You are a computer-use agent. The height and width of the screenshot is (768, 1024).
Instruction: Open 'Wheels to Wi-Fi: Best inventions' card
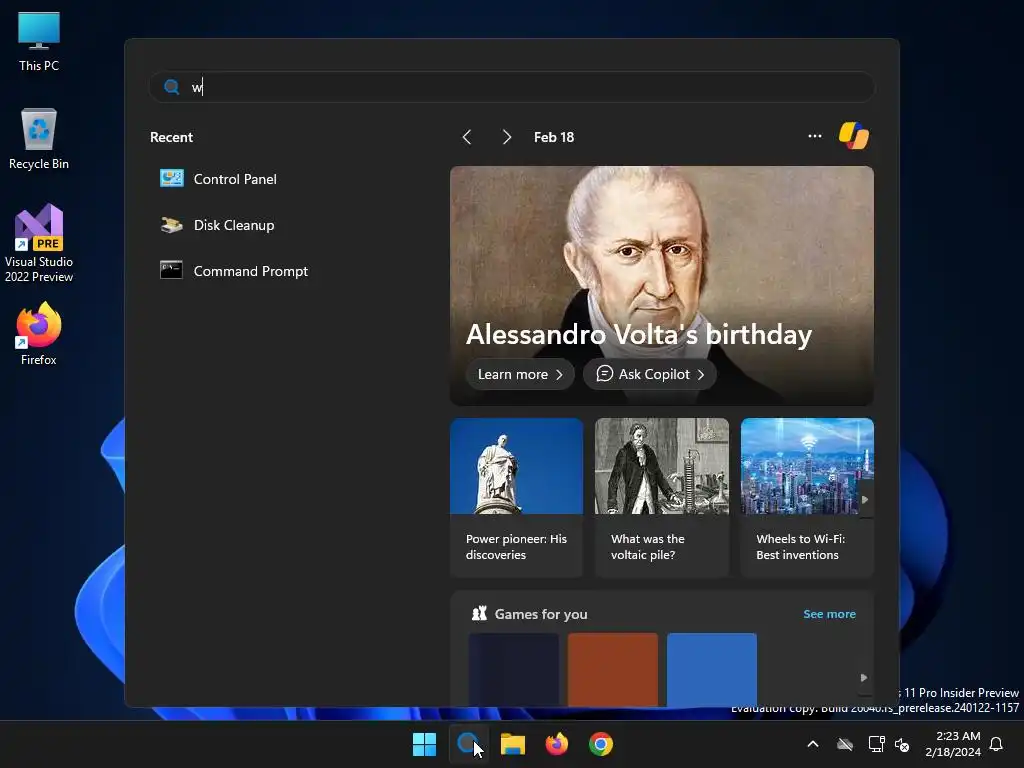(807, 498)
